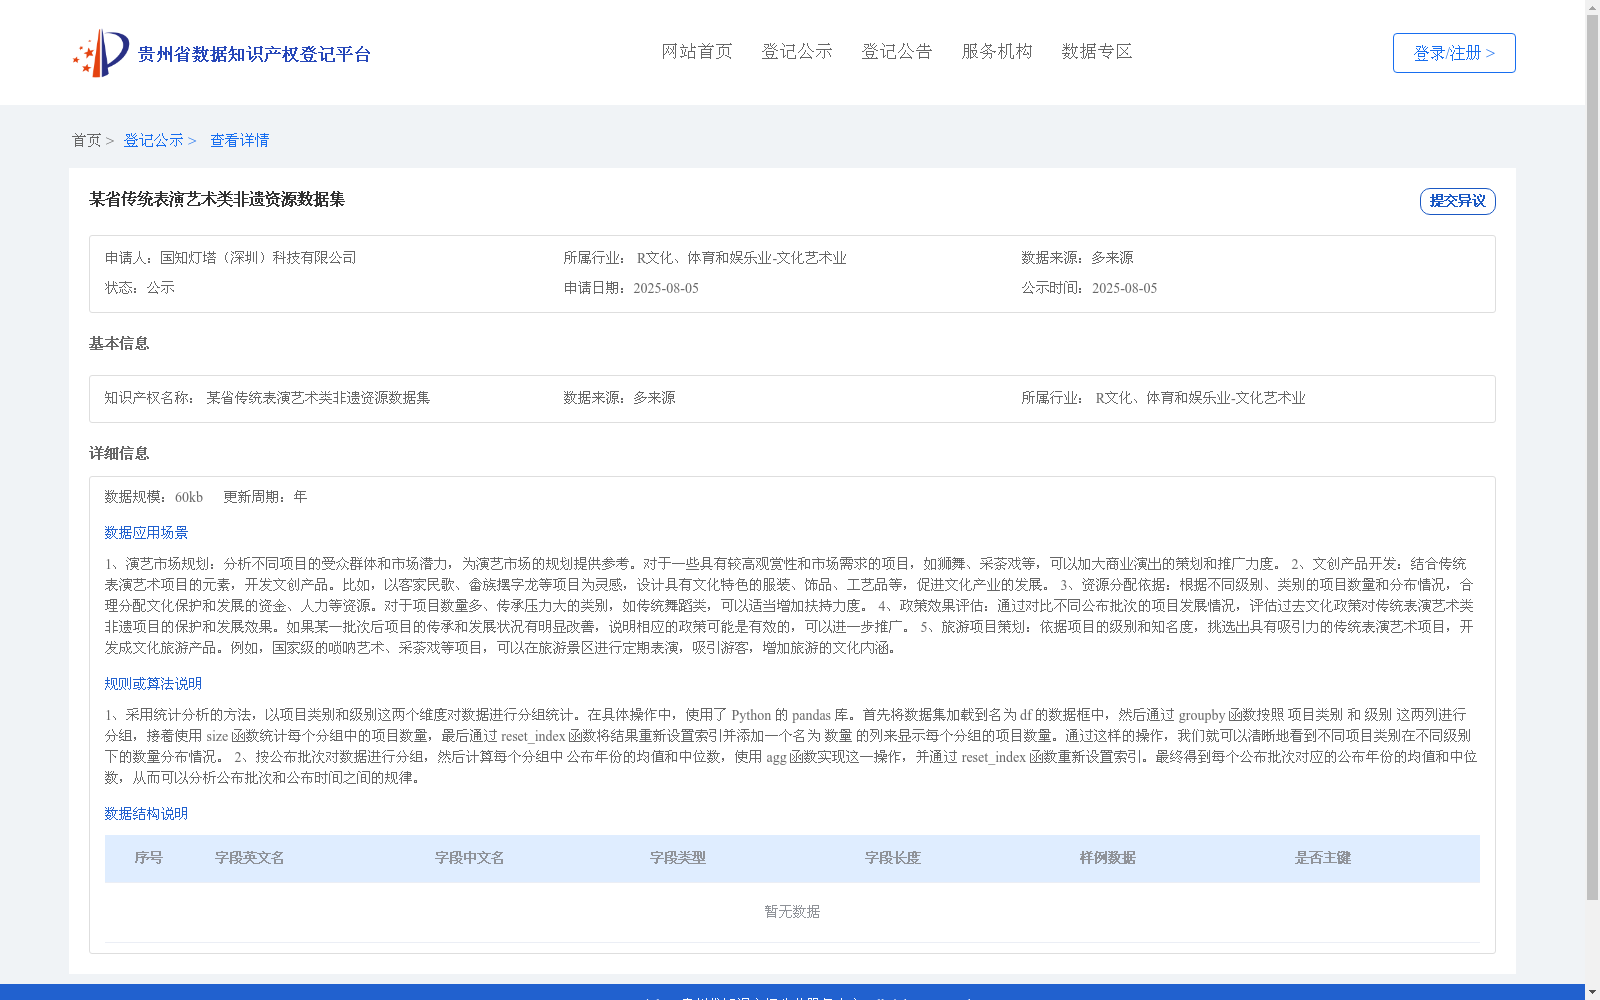The width and height of the screenshot is (1600, 1000).
Task: Open the 登记公示 navigation item
Action: [x=797, y=51]
